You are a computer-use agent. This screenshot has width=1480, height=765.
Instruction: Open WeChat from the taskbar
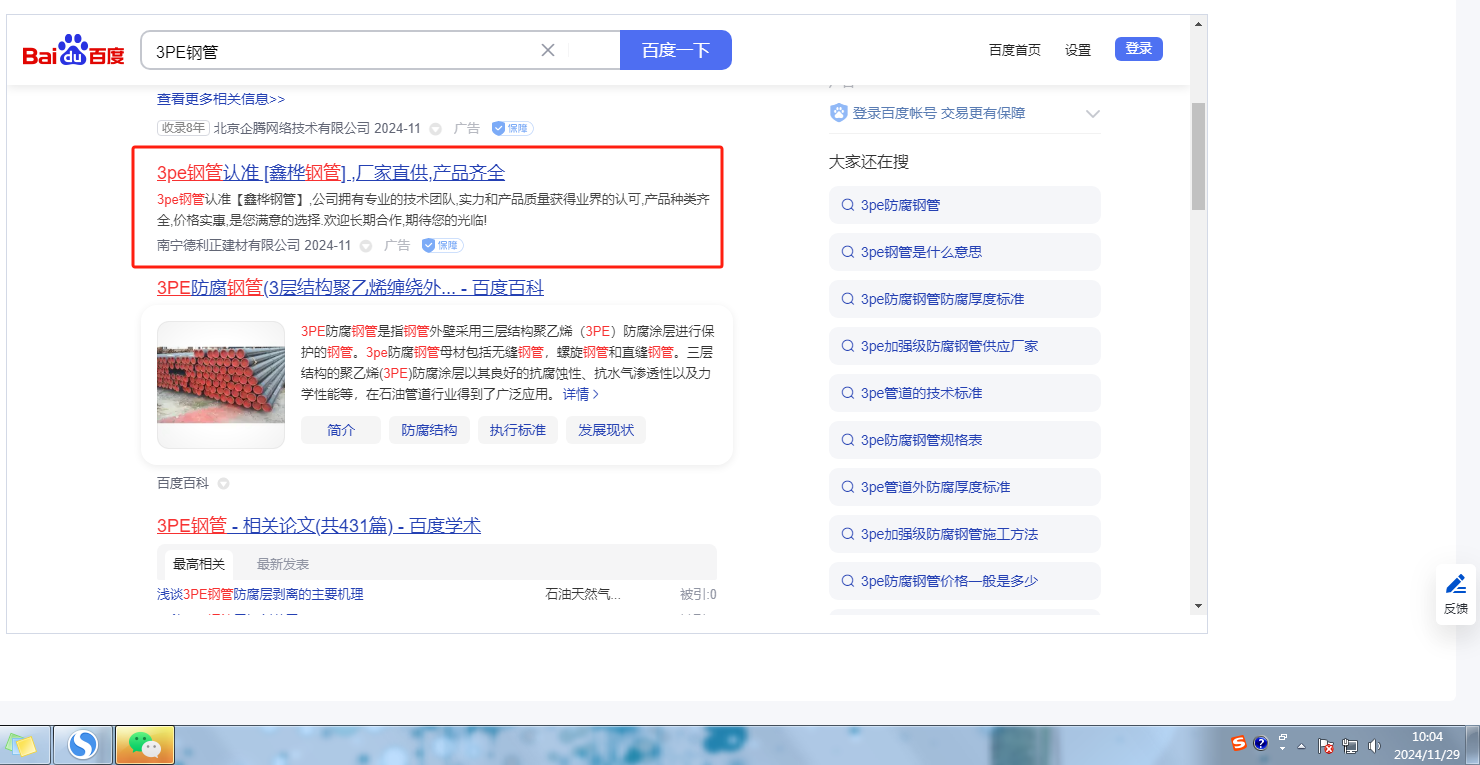[145, 745]
